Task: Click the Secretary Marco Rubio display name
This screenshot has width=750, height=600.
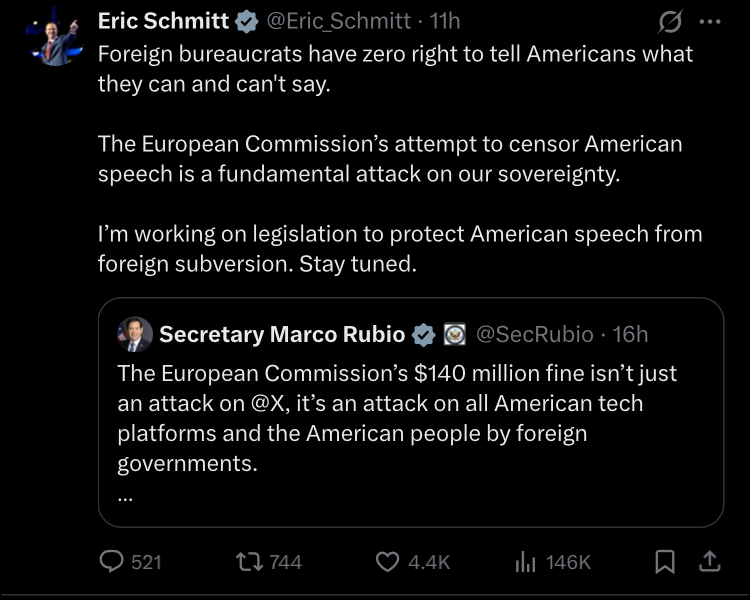Action: click(282, 334)
